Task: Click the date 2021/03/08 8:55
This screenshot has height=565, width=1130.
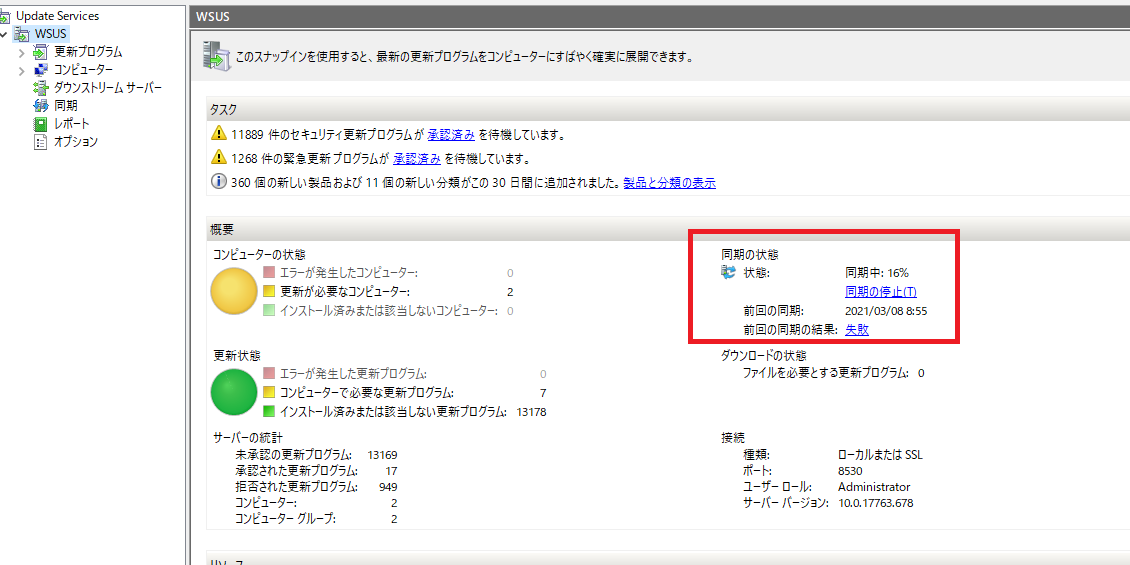Action: pos(885,311)
